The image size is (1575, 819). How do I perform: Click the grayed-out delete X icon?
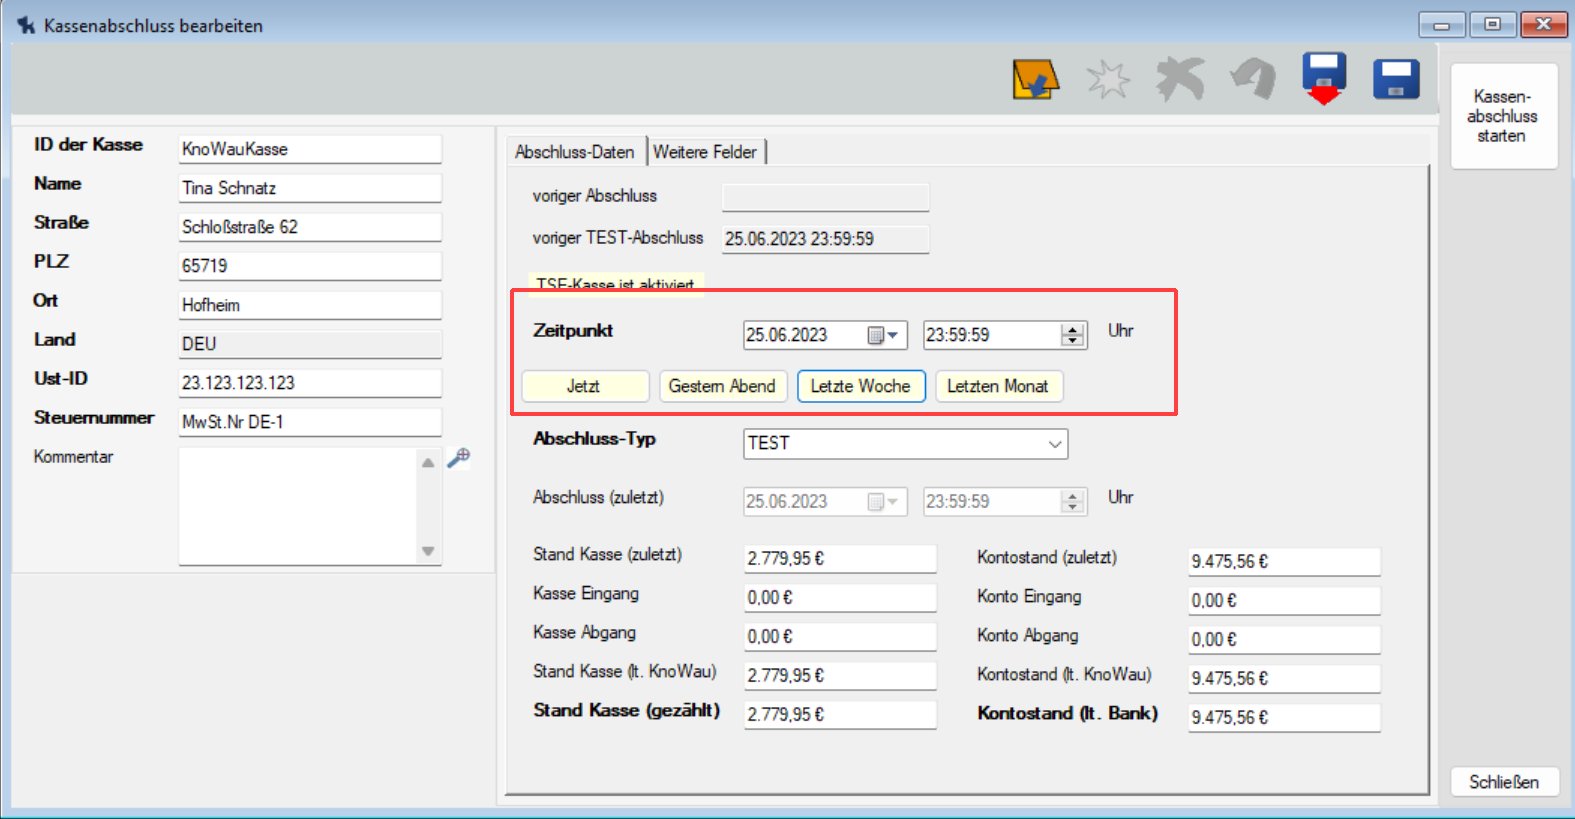(x=1180, y=79)
